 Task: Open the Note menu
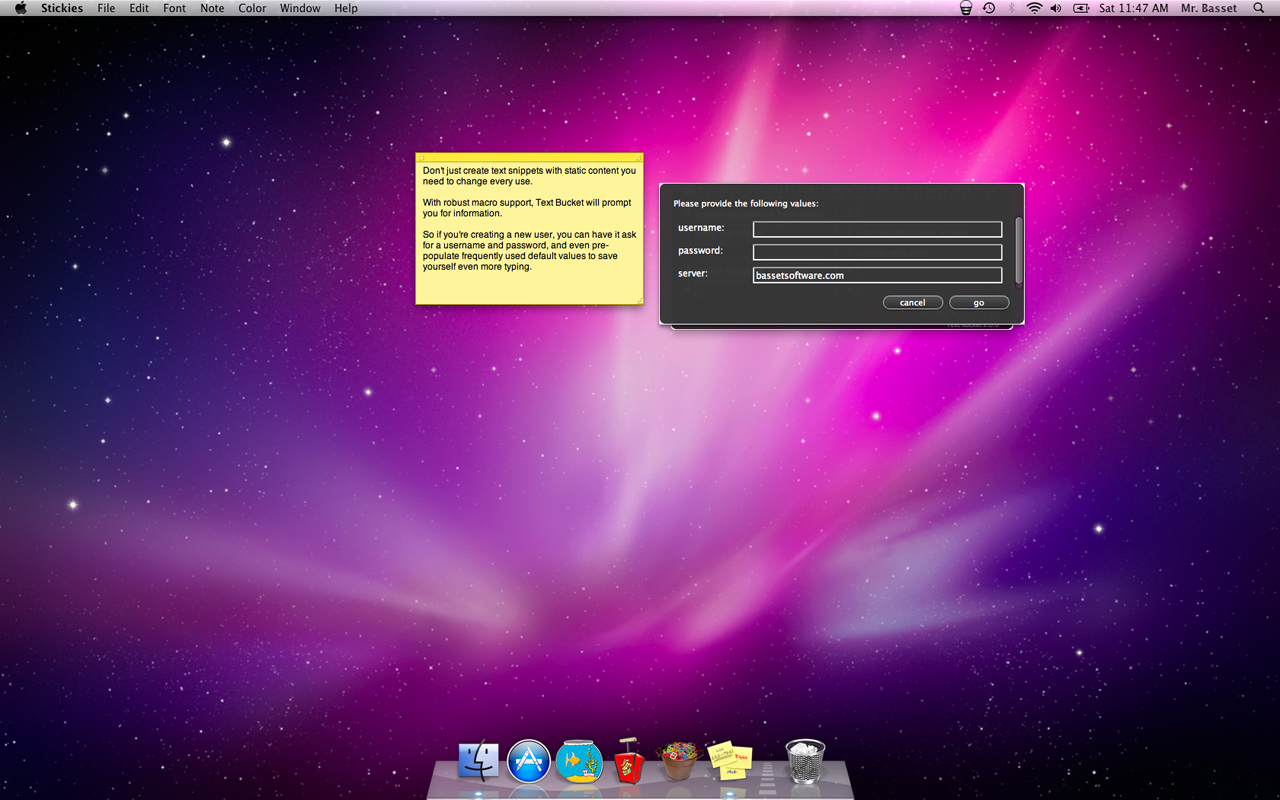click(x=212, y=8)
